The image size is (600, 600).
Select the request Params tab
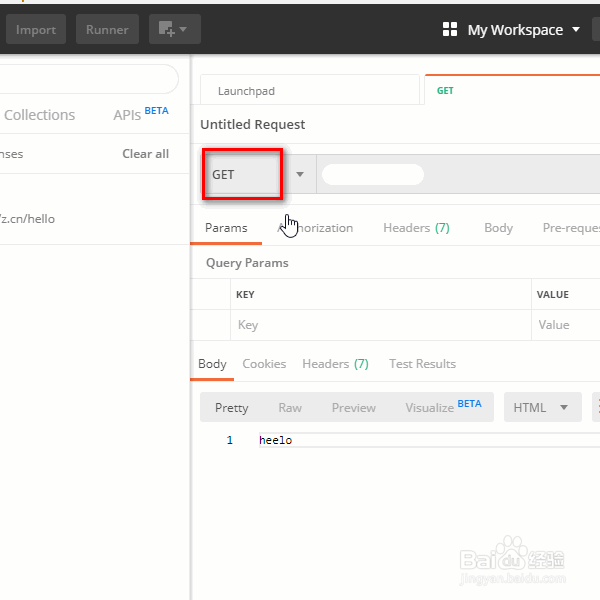pos(226,228)
